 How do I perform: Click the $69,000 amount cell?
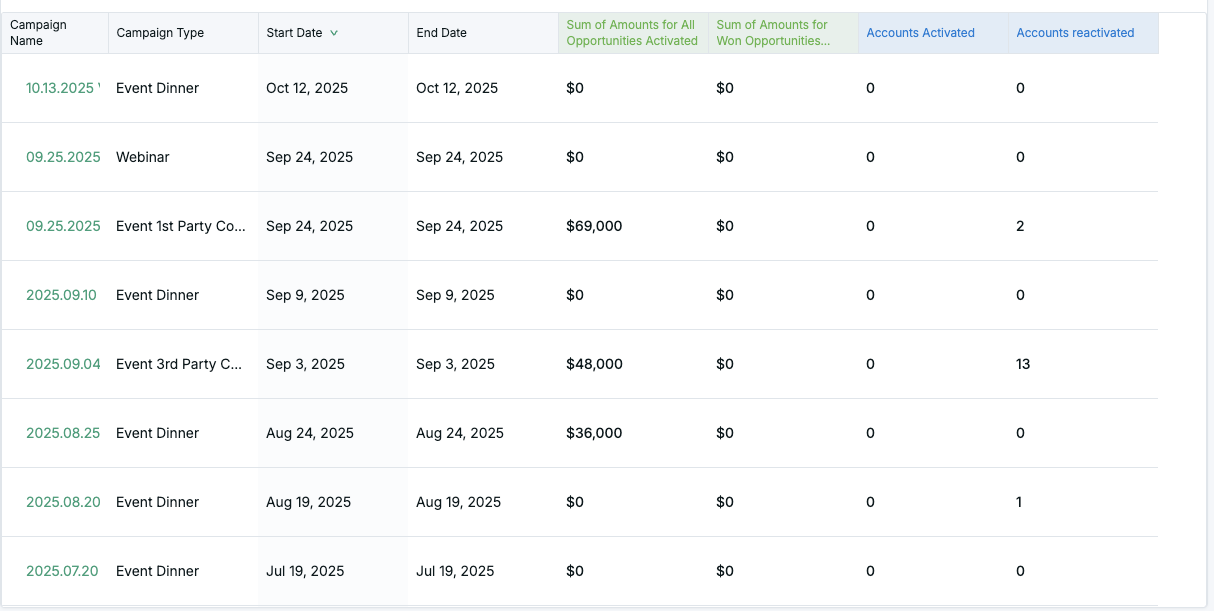(x=594, y=226)
